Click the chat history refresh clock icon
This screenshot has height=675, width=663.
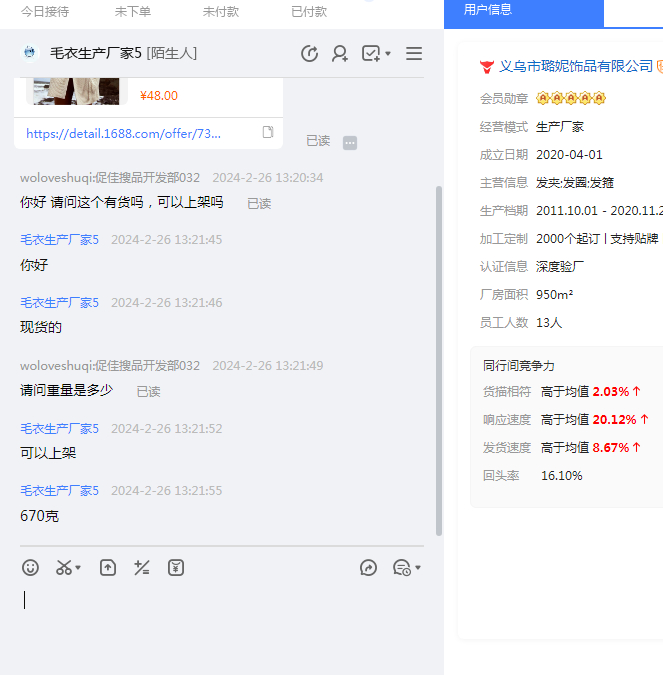(x=310, y=54)
